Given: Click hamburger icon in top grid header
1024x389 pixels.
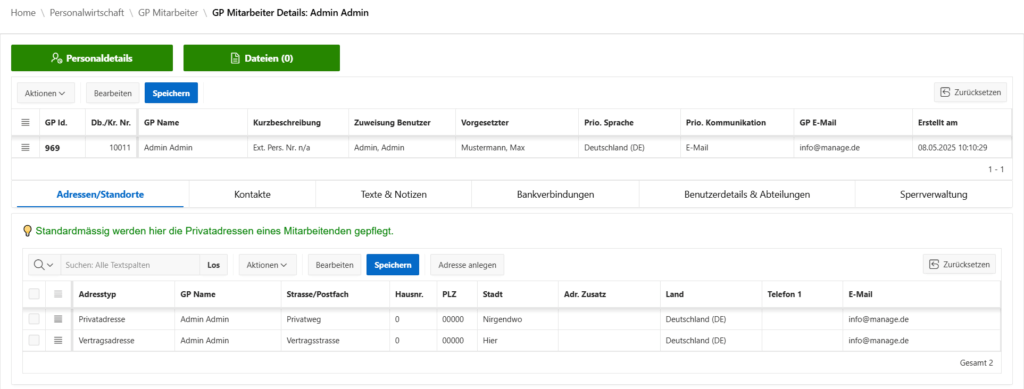Looking at the screenshot, I should pyautogui.click(x=25, y=122).
